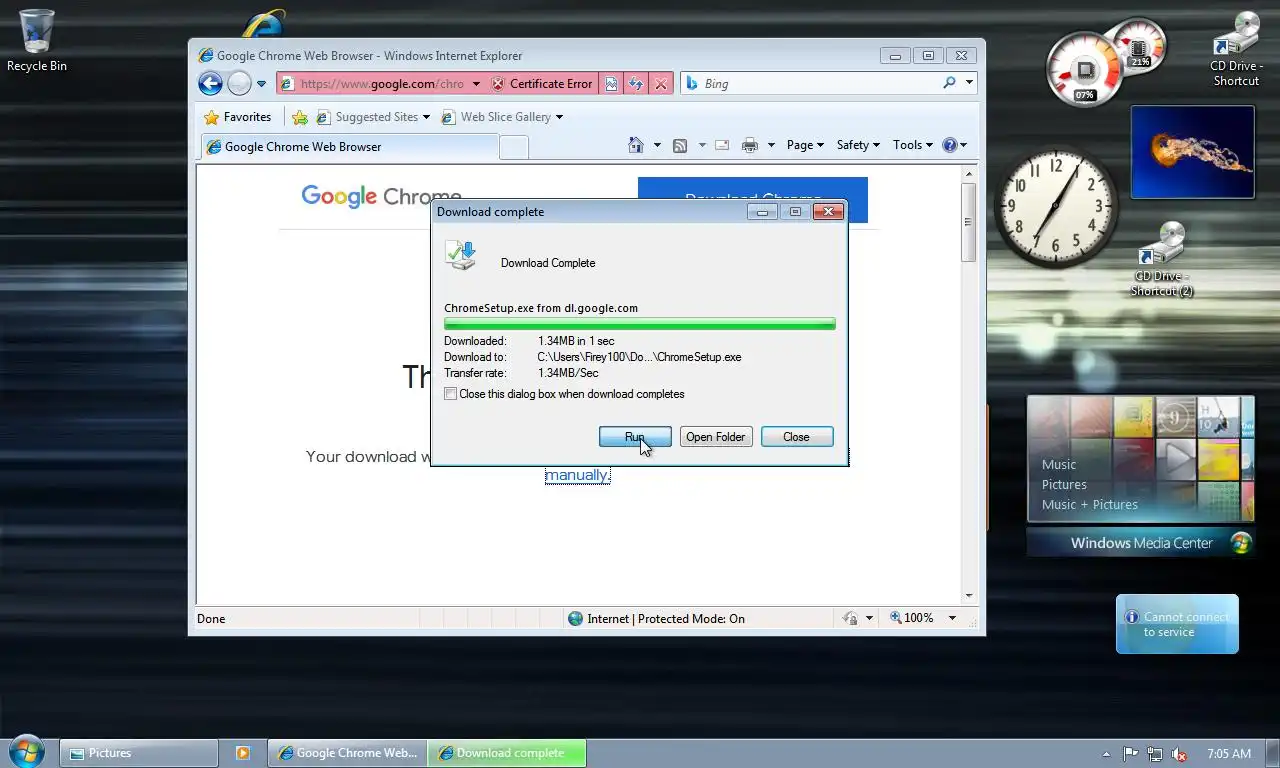Click the Close button in the Download complete dialog
1280x768 pixels.
tap(796, 437)
